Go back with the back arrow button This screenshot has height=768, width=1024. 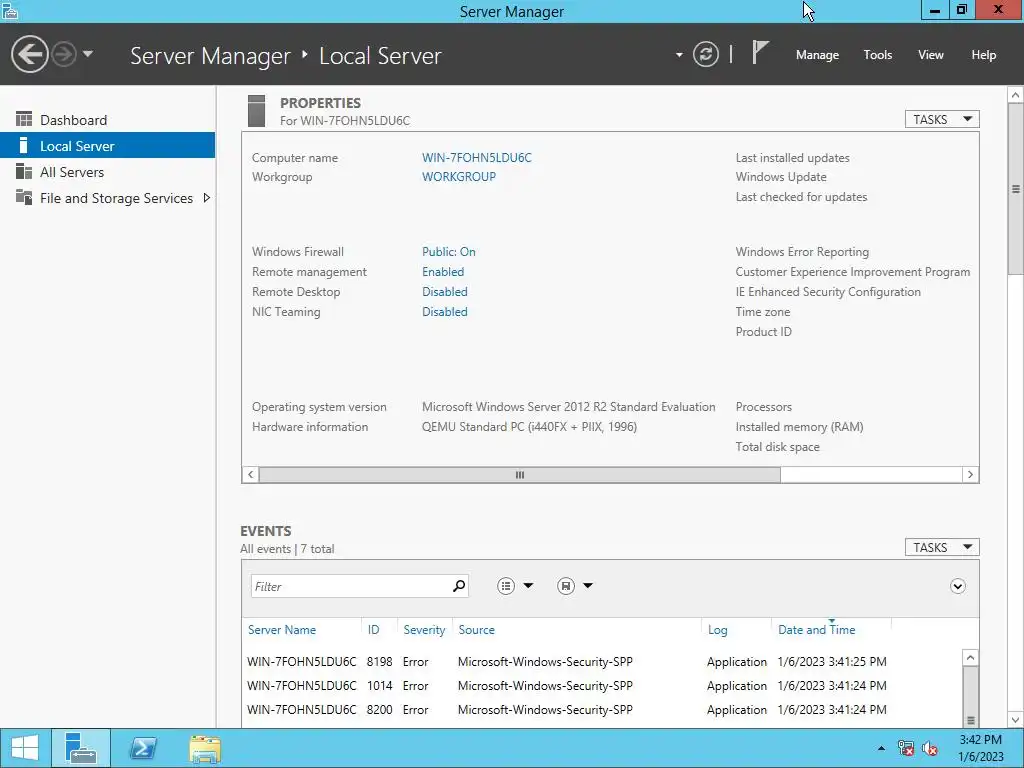click(x=29, y=54)
